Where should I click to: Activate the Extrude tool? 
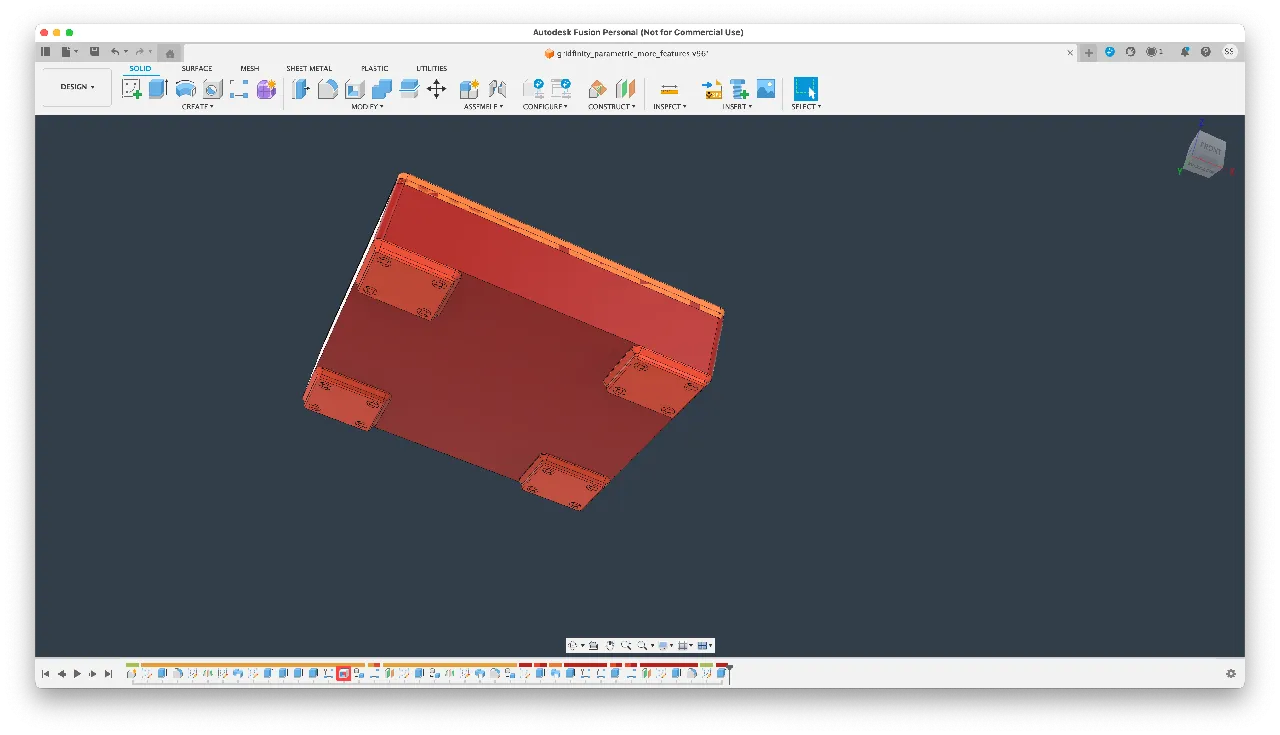[157, 88]
